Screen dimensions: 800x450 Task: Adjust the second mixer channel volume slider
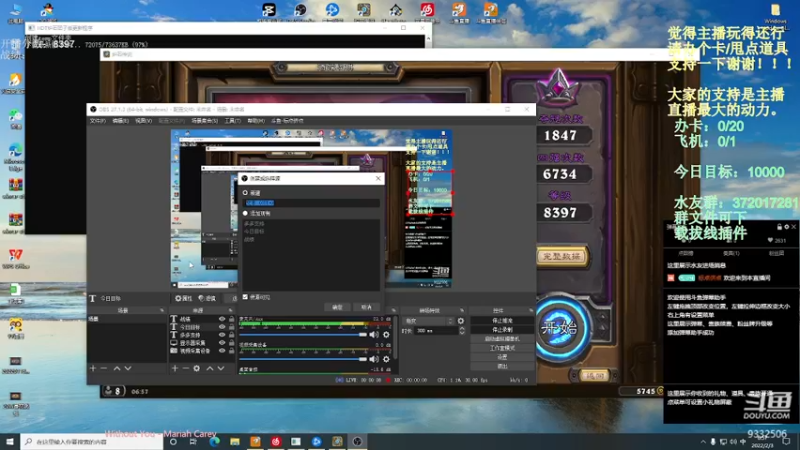point(303,359)
